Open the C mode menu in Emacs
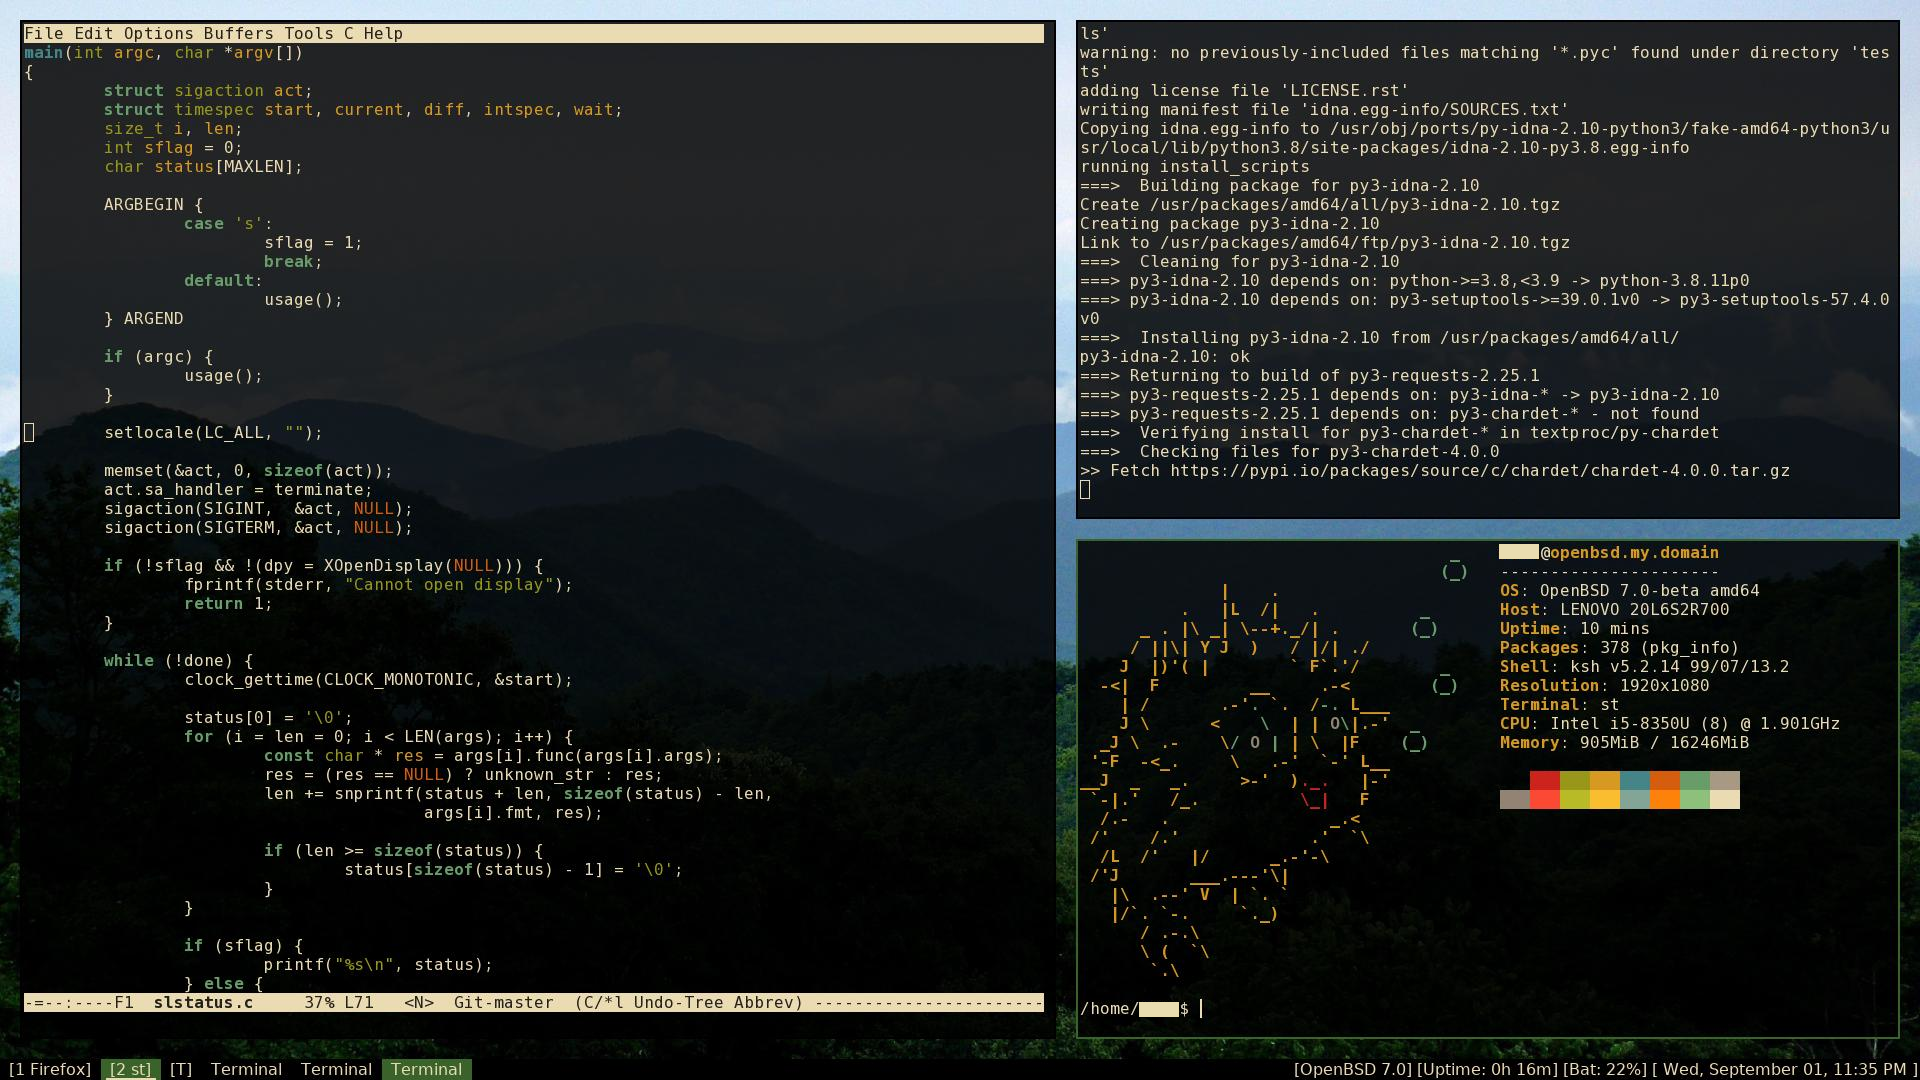 pyautogui.click(x=349, y=33)
